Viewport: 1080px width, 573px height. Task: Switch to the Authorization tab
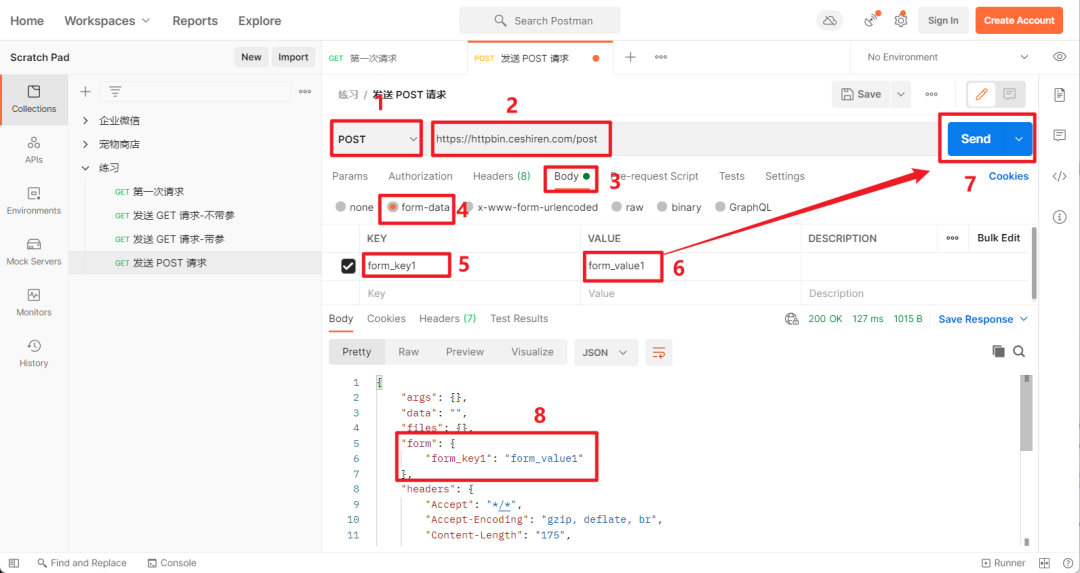click(420, 176)
